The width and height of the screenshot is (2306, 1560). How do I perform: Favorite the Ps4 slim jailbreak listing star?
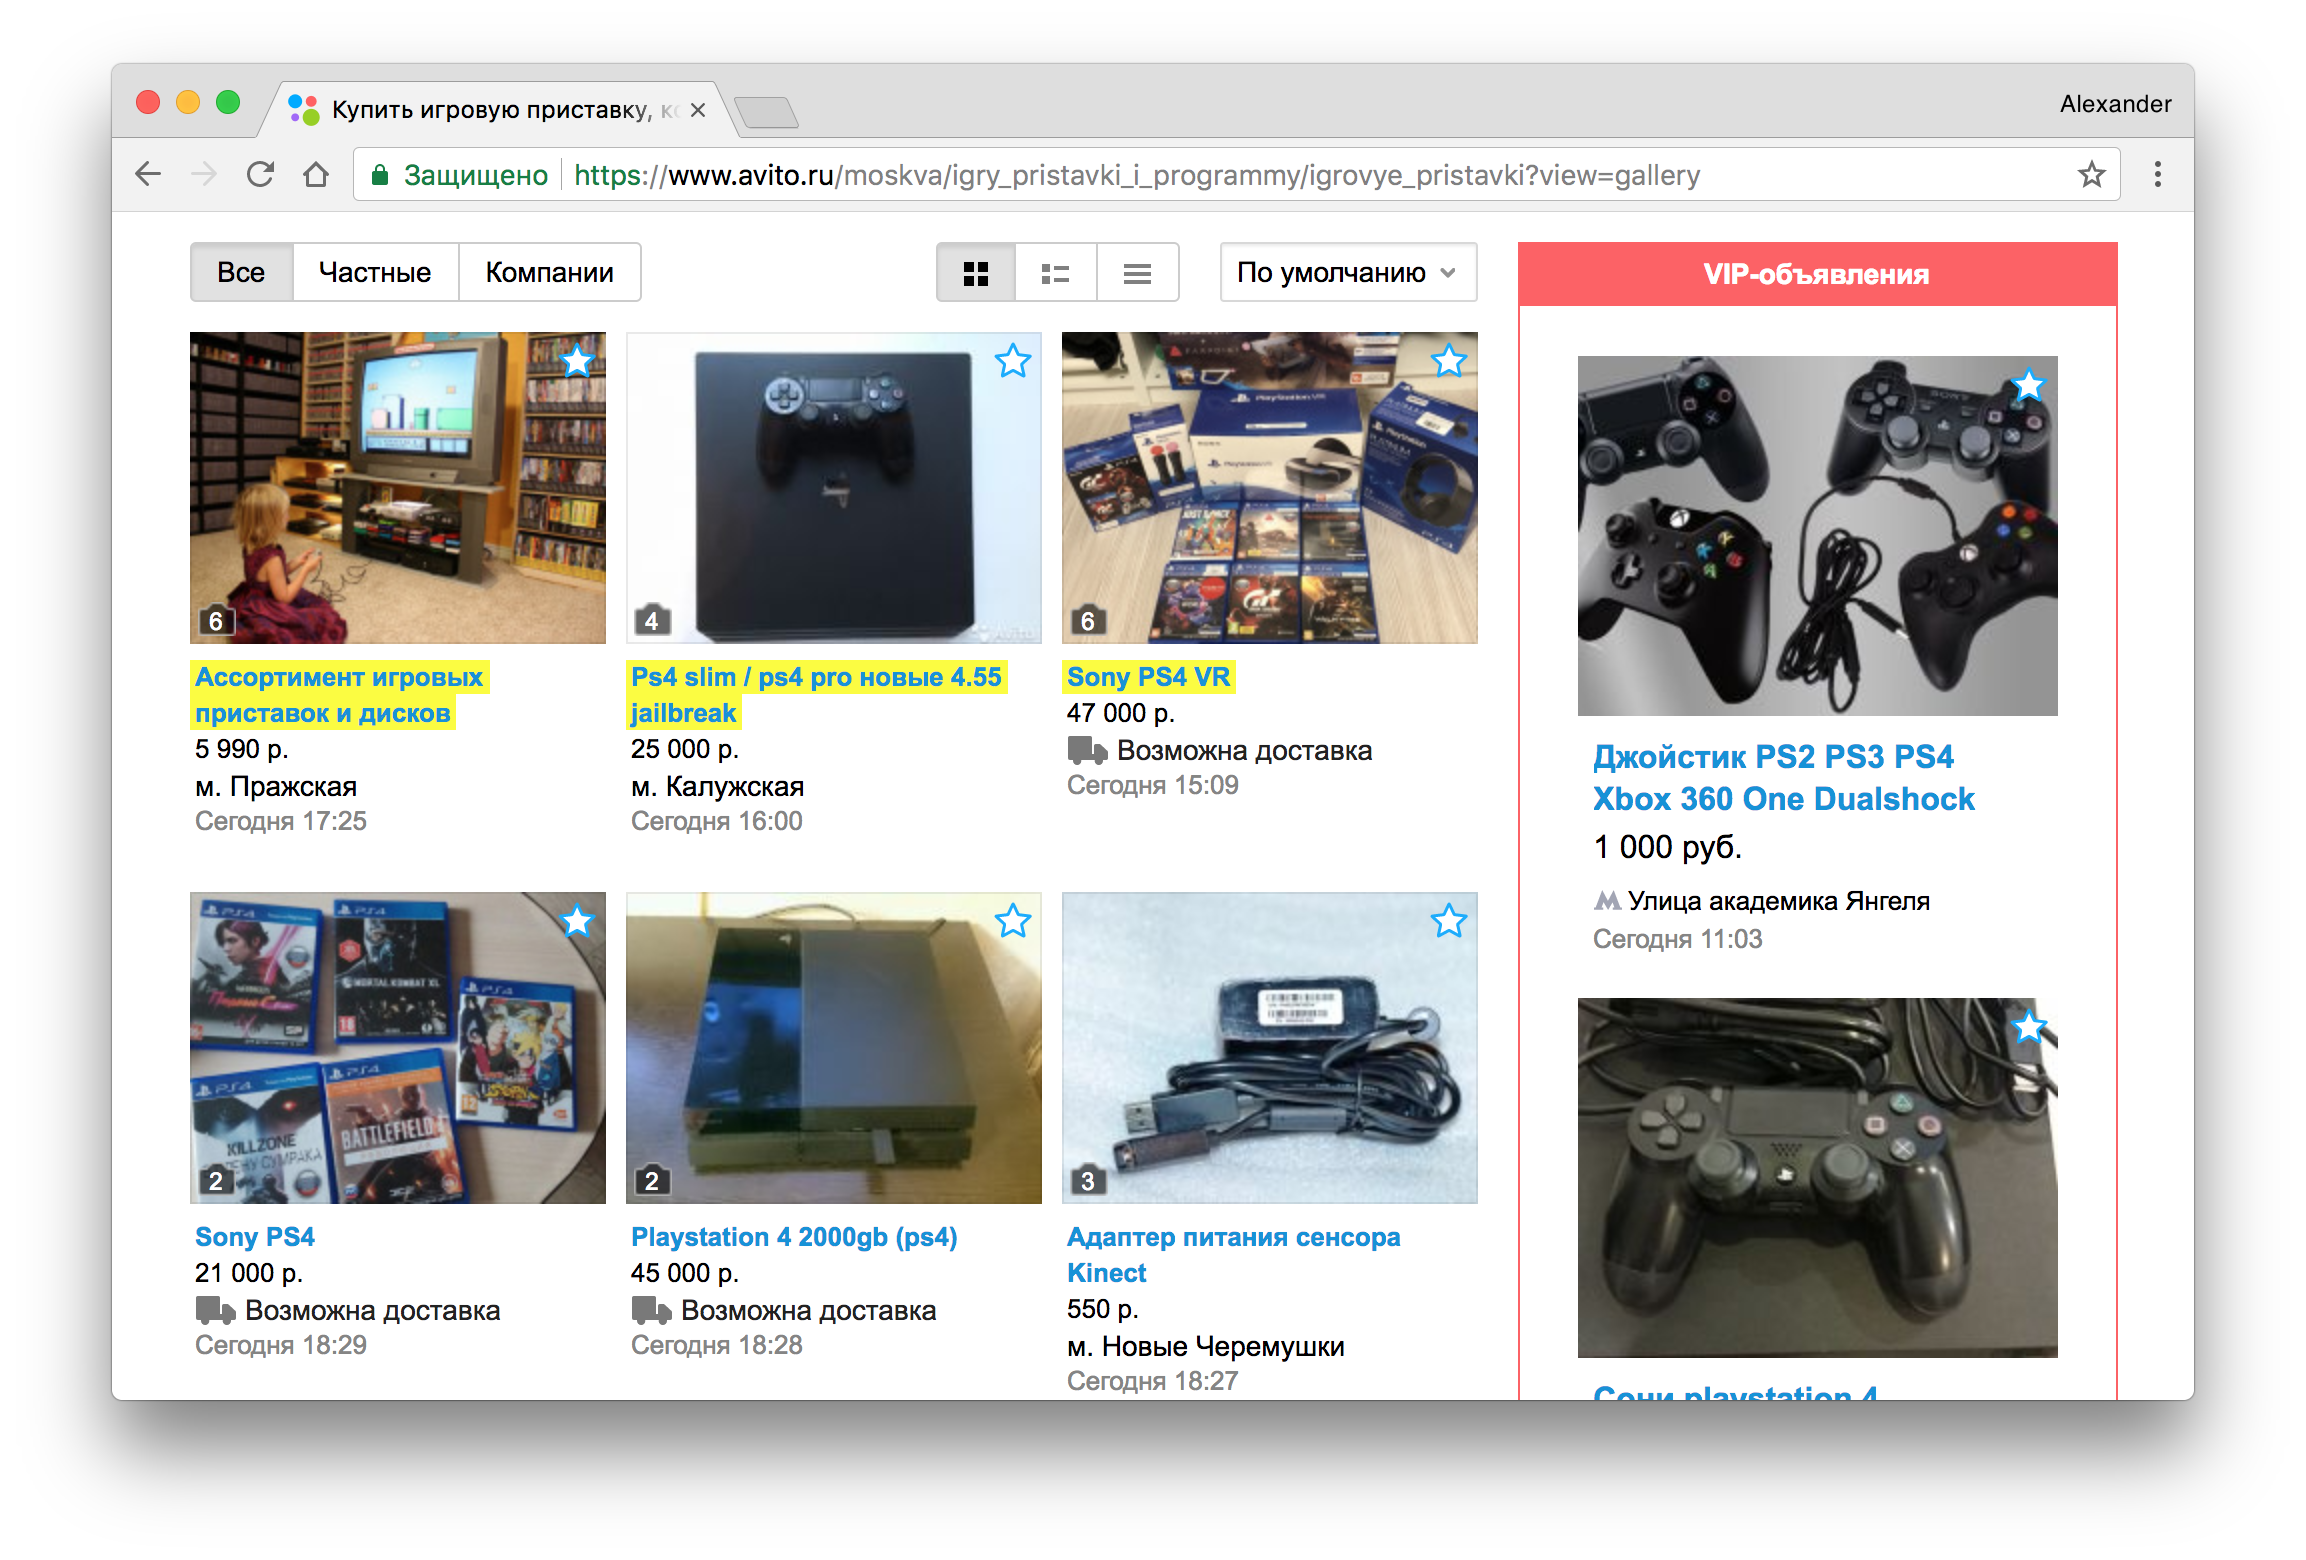pyautogui.click(x=1012, y=361)
